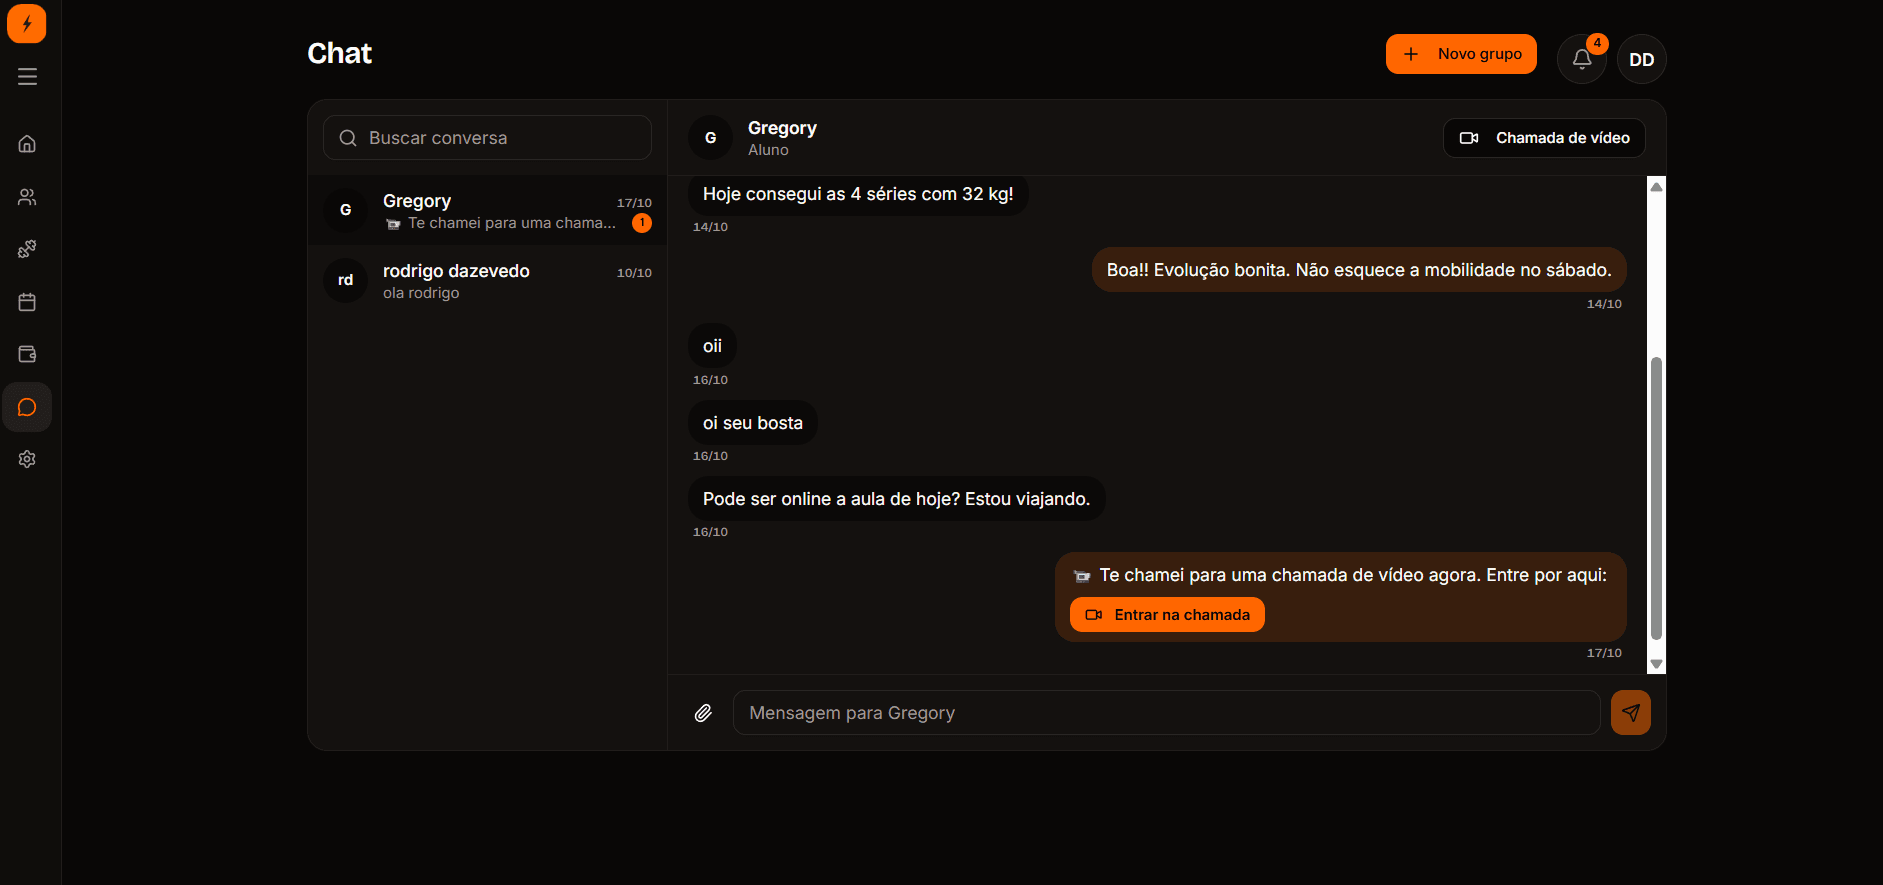
Task: Open the settings gear sidebar icon
Action: click(x=27, y=459)
